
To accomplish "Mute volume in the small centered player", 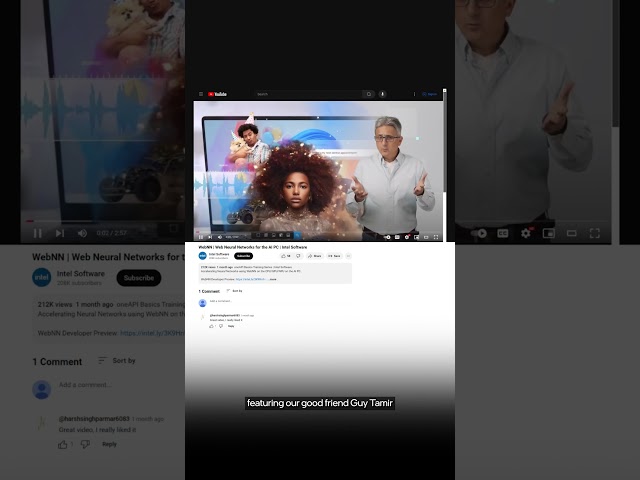I will [220, 237].
